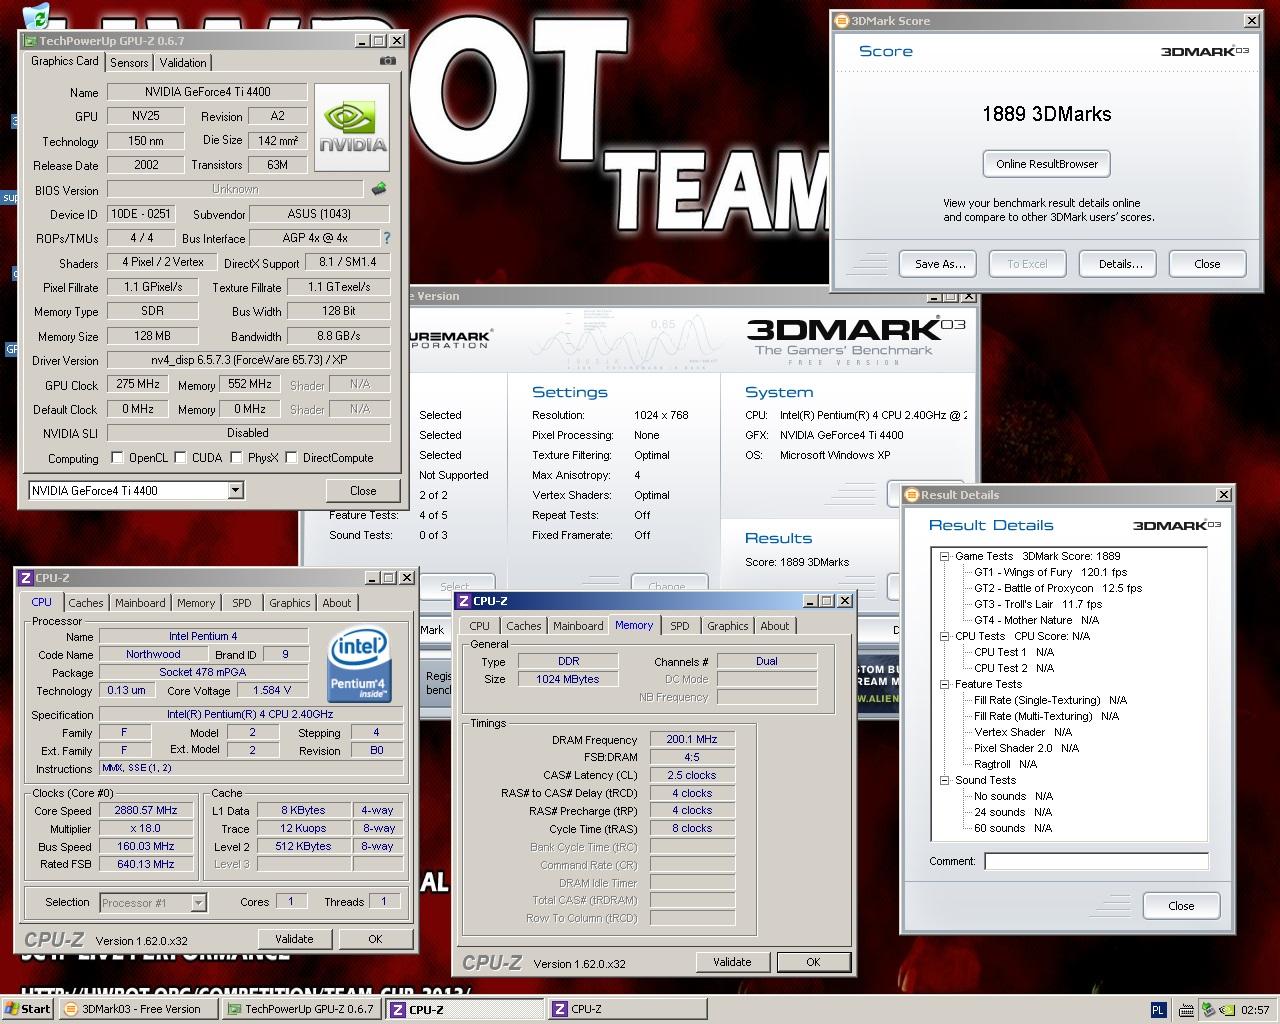The height and width of the screenshot is (1024, 1280).
Task: Click OK in the left CPU-Z window
Action: [x=375, y=939]
